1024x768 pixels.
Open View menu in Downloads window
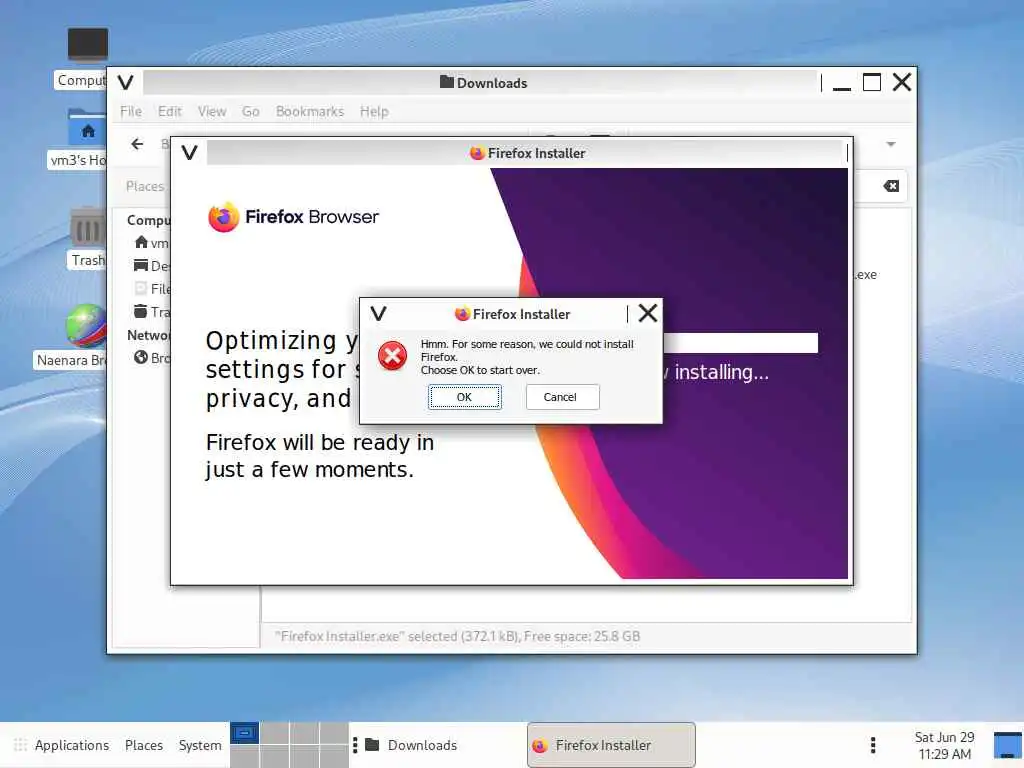[212, 112]
